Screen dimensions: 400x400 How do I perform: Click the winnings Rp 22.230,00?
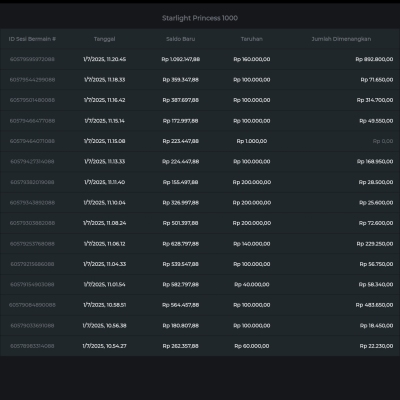[x=376, y=346]
